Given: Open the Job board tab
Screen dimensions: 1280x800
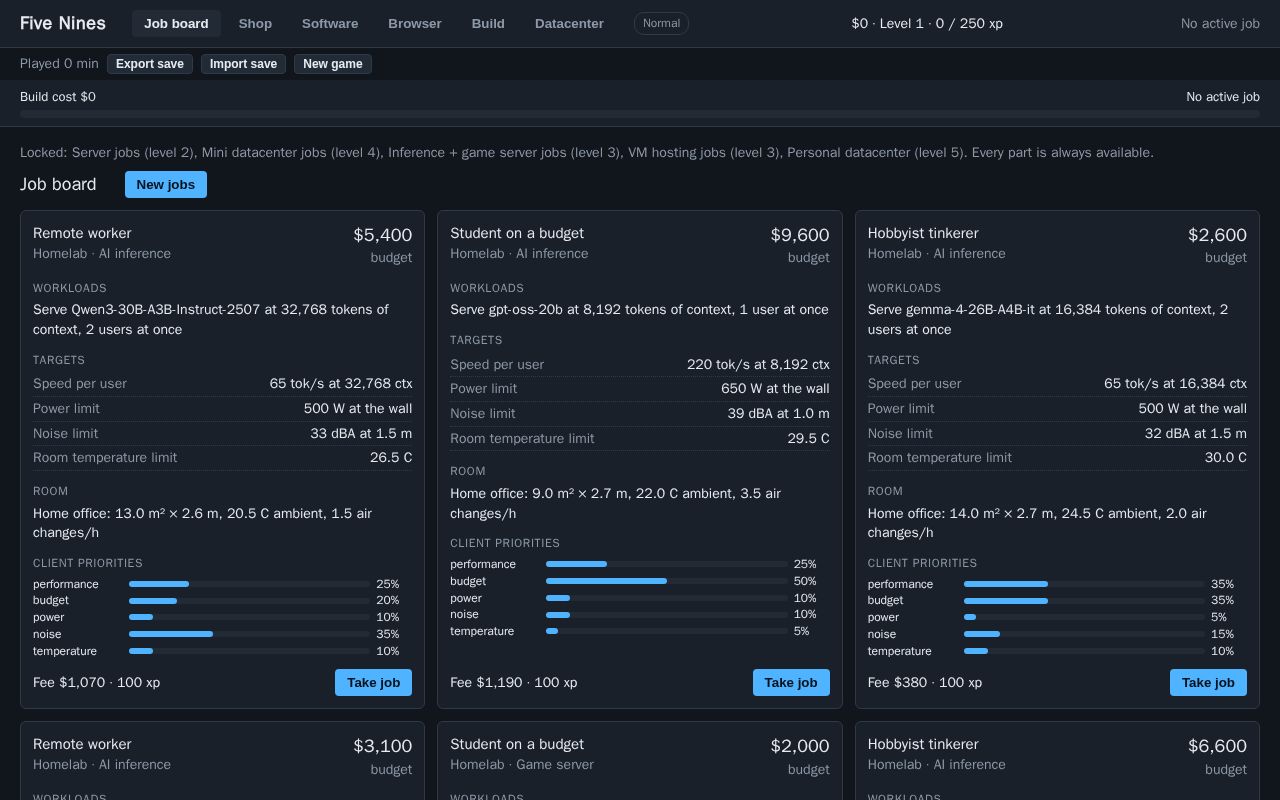Looking at the screenshot, I should click(x=176, y=23).
